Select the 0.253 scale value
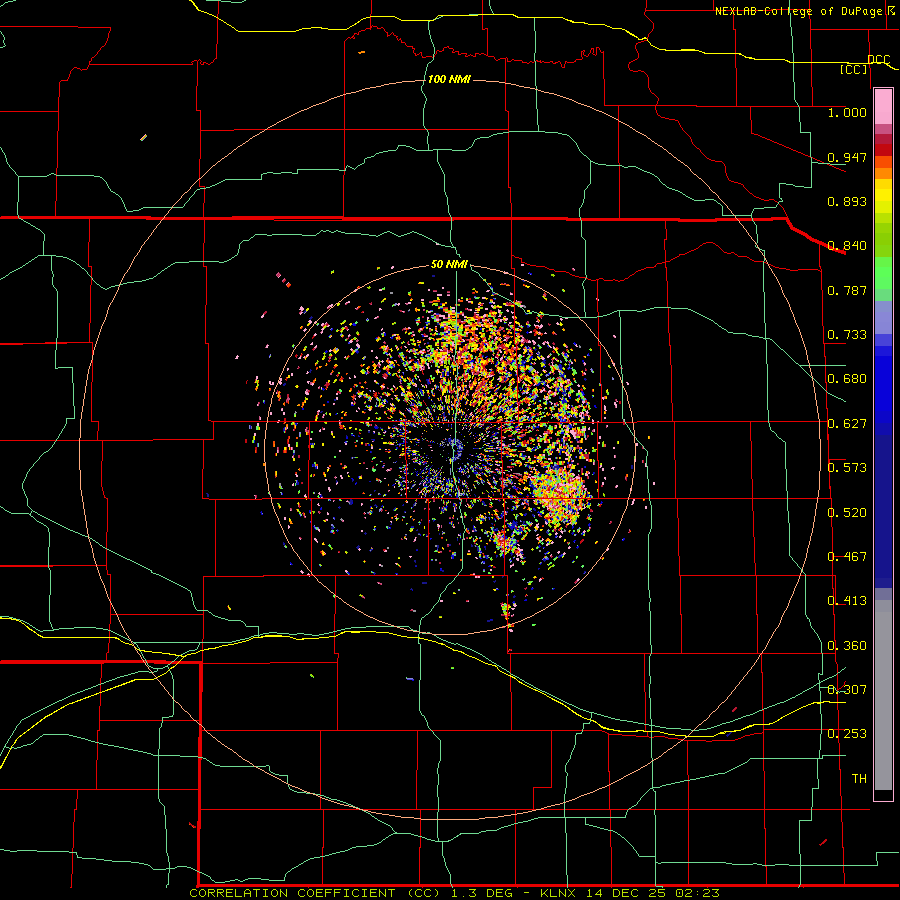Viewport: 900px width, 900px height. [x=847, y=734]
